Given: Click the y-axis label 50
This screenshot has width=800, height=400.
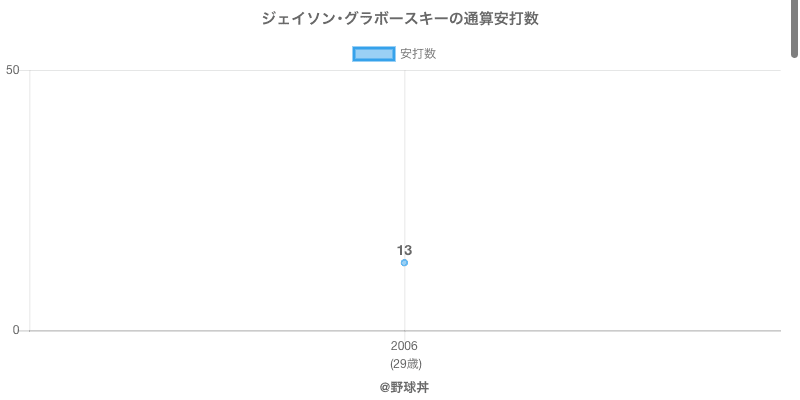Looking at the screenshot, I should click(x=13, y=70).
